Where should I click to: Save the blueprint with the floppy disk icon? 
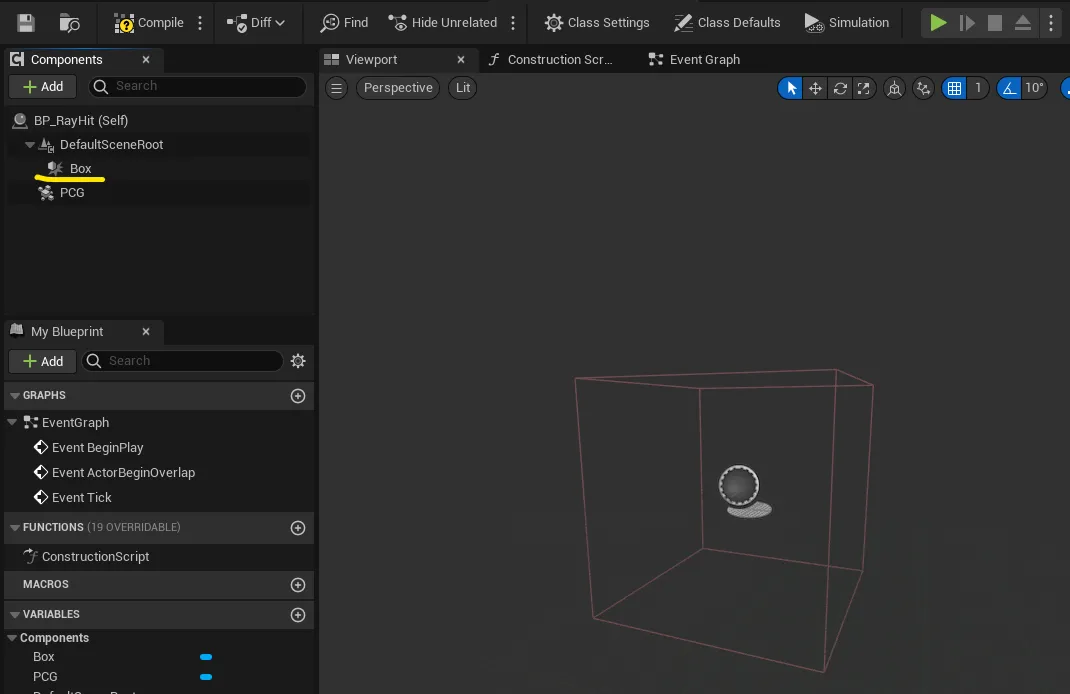click(x=26, y=23)
